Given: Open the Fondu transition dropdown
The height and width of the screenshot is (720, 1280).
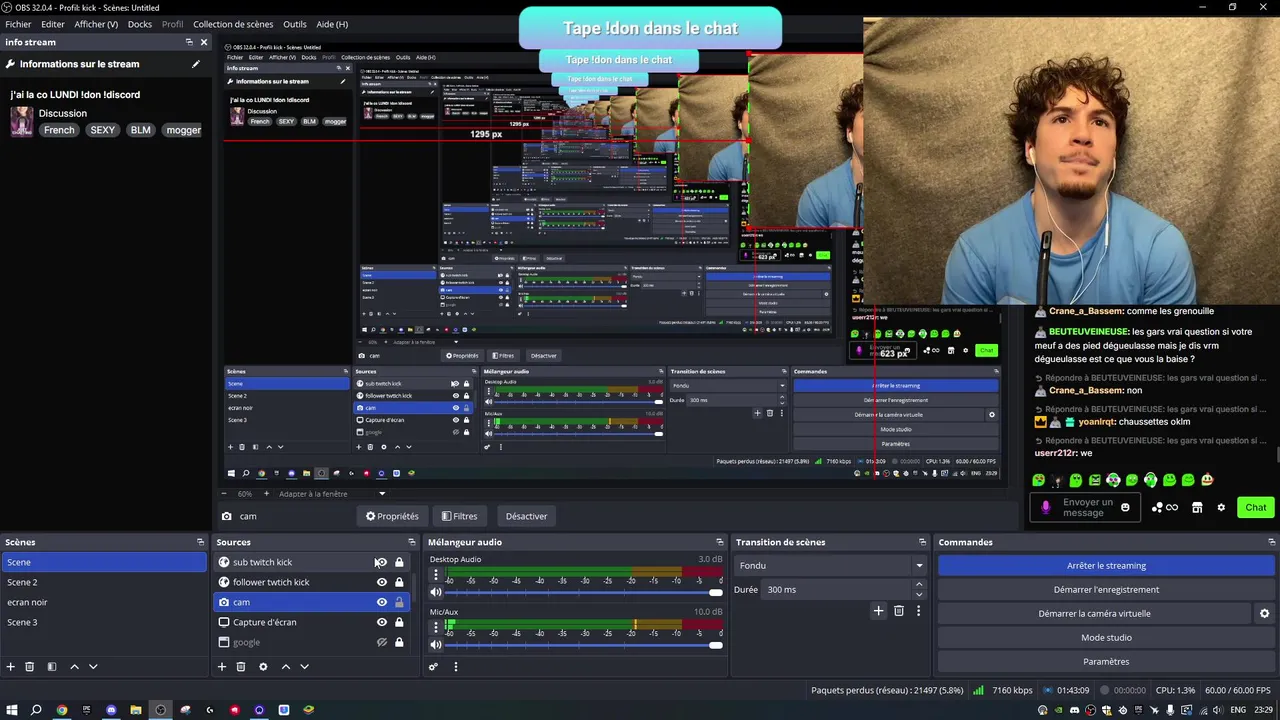Looking at the screenshot, I should coord(831,565).
